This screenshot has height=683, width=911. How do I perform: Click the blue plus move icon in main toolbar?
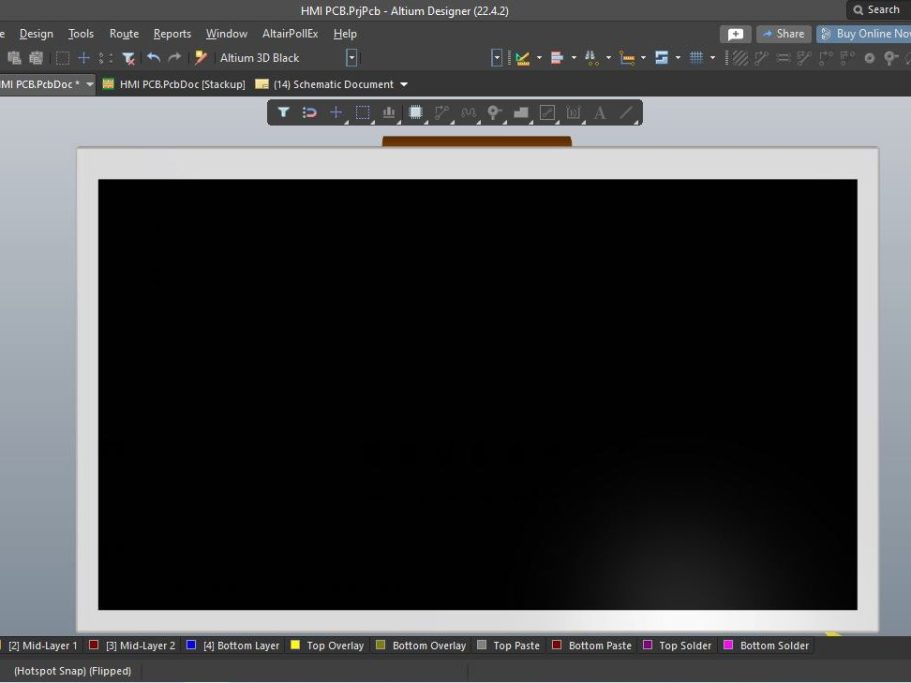pyautogui.click(x=84, y=57)
